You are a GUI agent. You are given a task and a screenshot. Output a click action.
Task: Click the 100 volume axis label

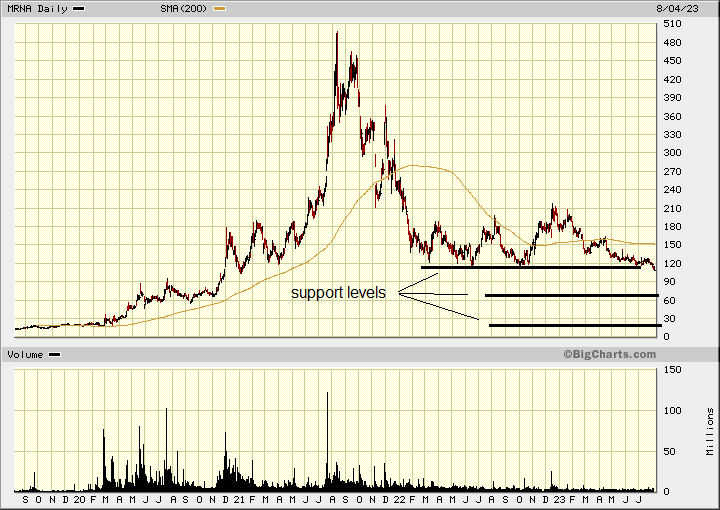tap(672, 410)
